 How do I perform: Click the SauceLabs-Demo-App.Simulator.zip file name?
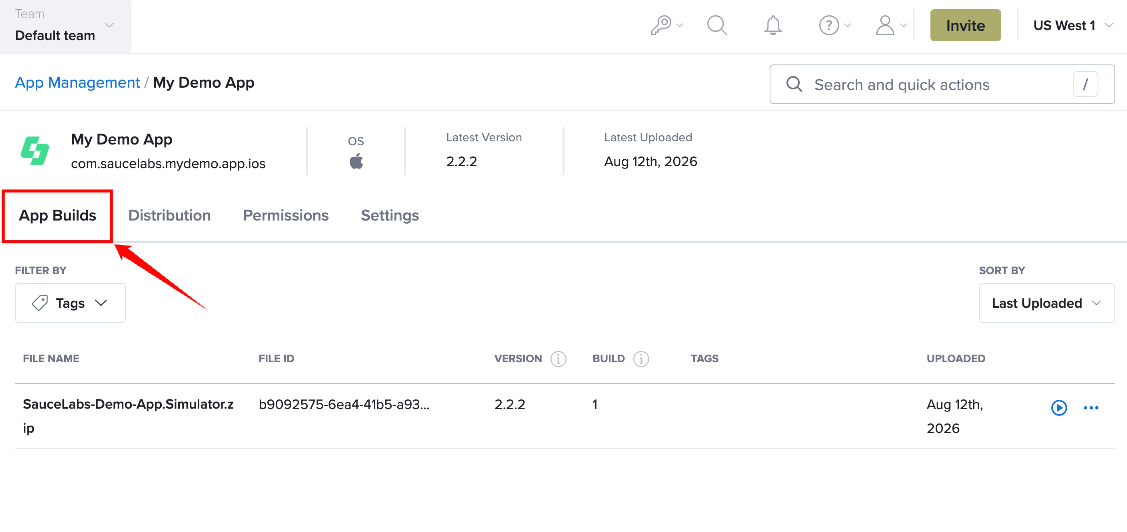(128, 416)
